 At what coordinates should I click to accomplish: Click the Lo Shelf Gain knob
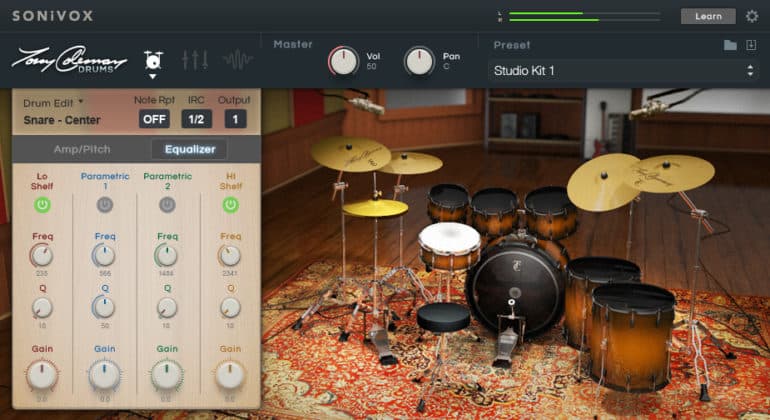point(42,375)
